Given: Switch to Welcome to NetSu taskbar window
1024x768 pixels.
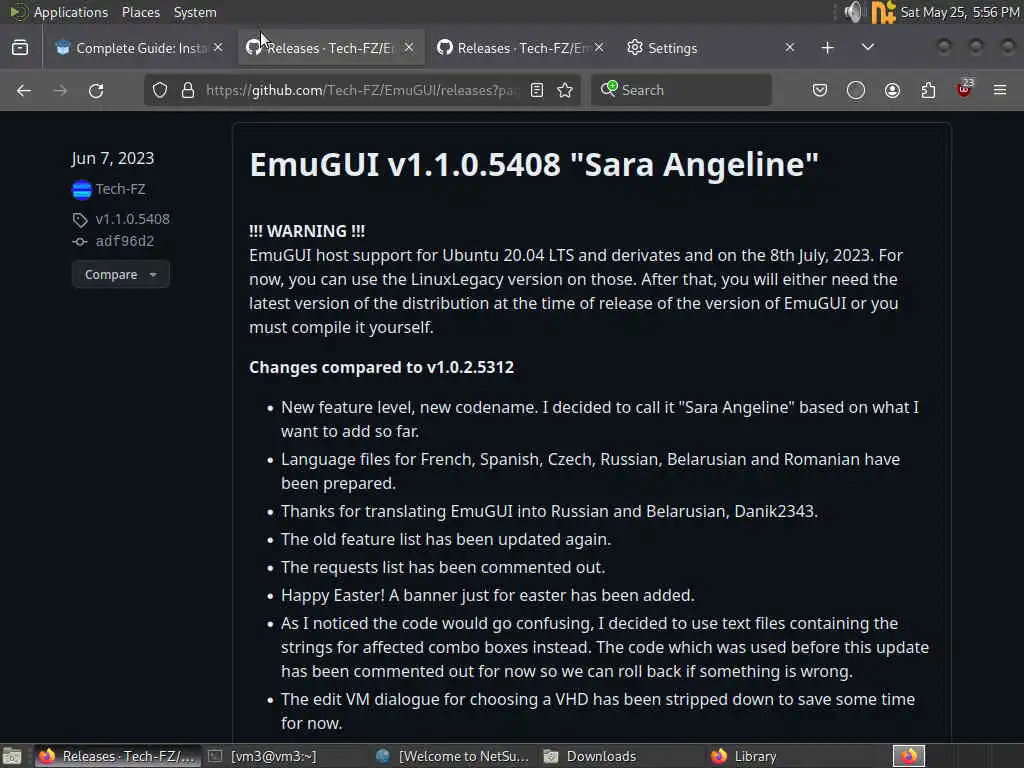Looking at the screenshot, I should point(453,756).
